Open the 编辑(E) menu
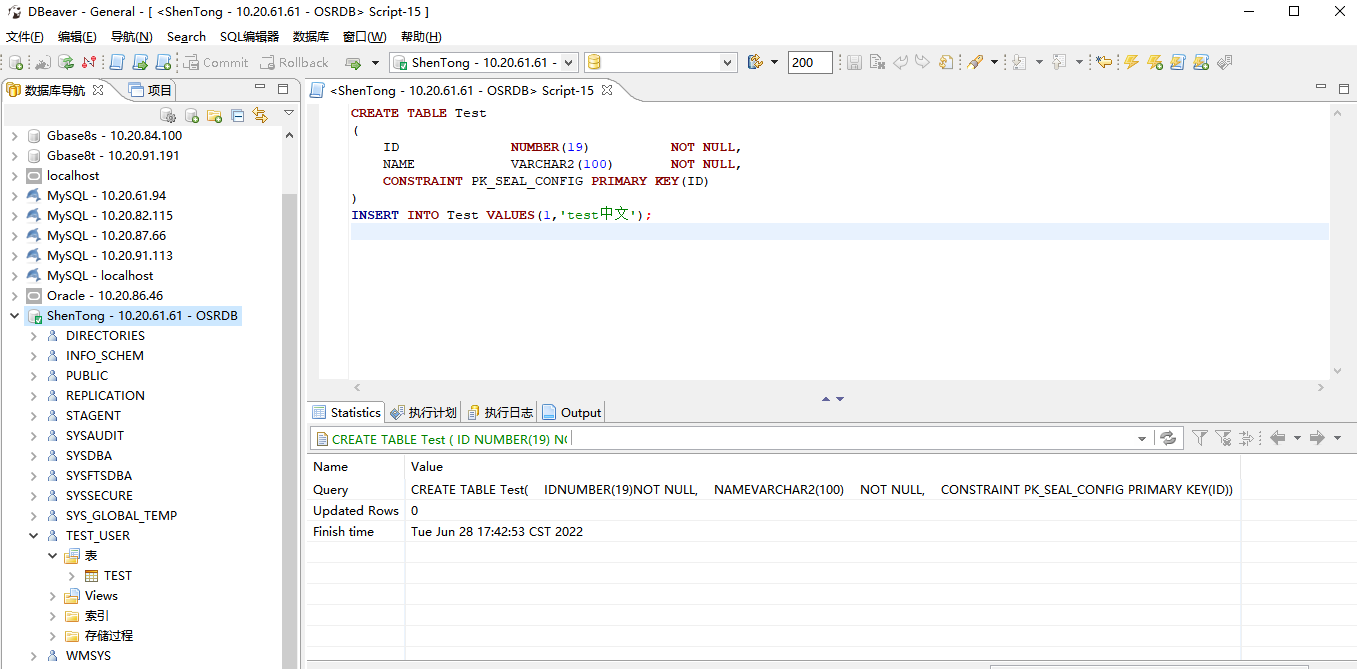The height and width of the screenshot is (669, 1357). (77, 36)
